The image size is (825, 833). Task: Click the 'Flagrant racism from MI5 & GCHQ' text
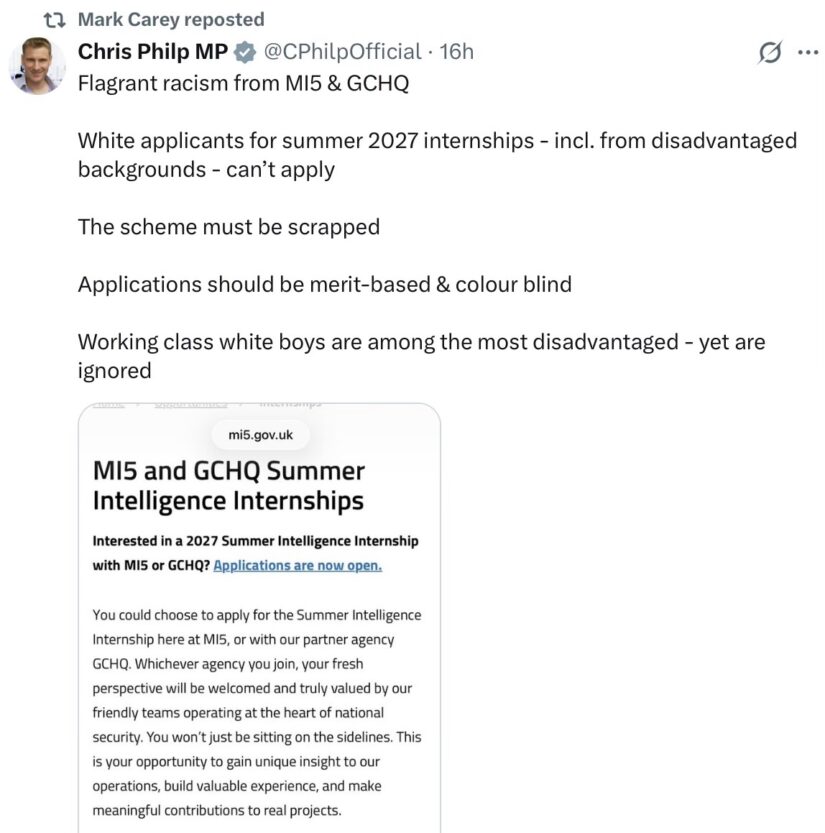point(244,83)
